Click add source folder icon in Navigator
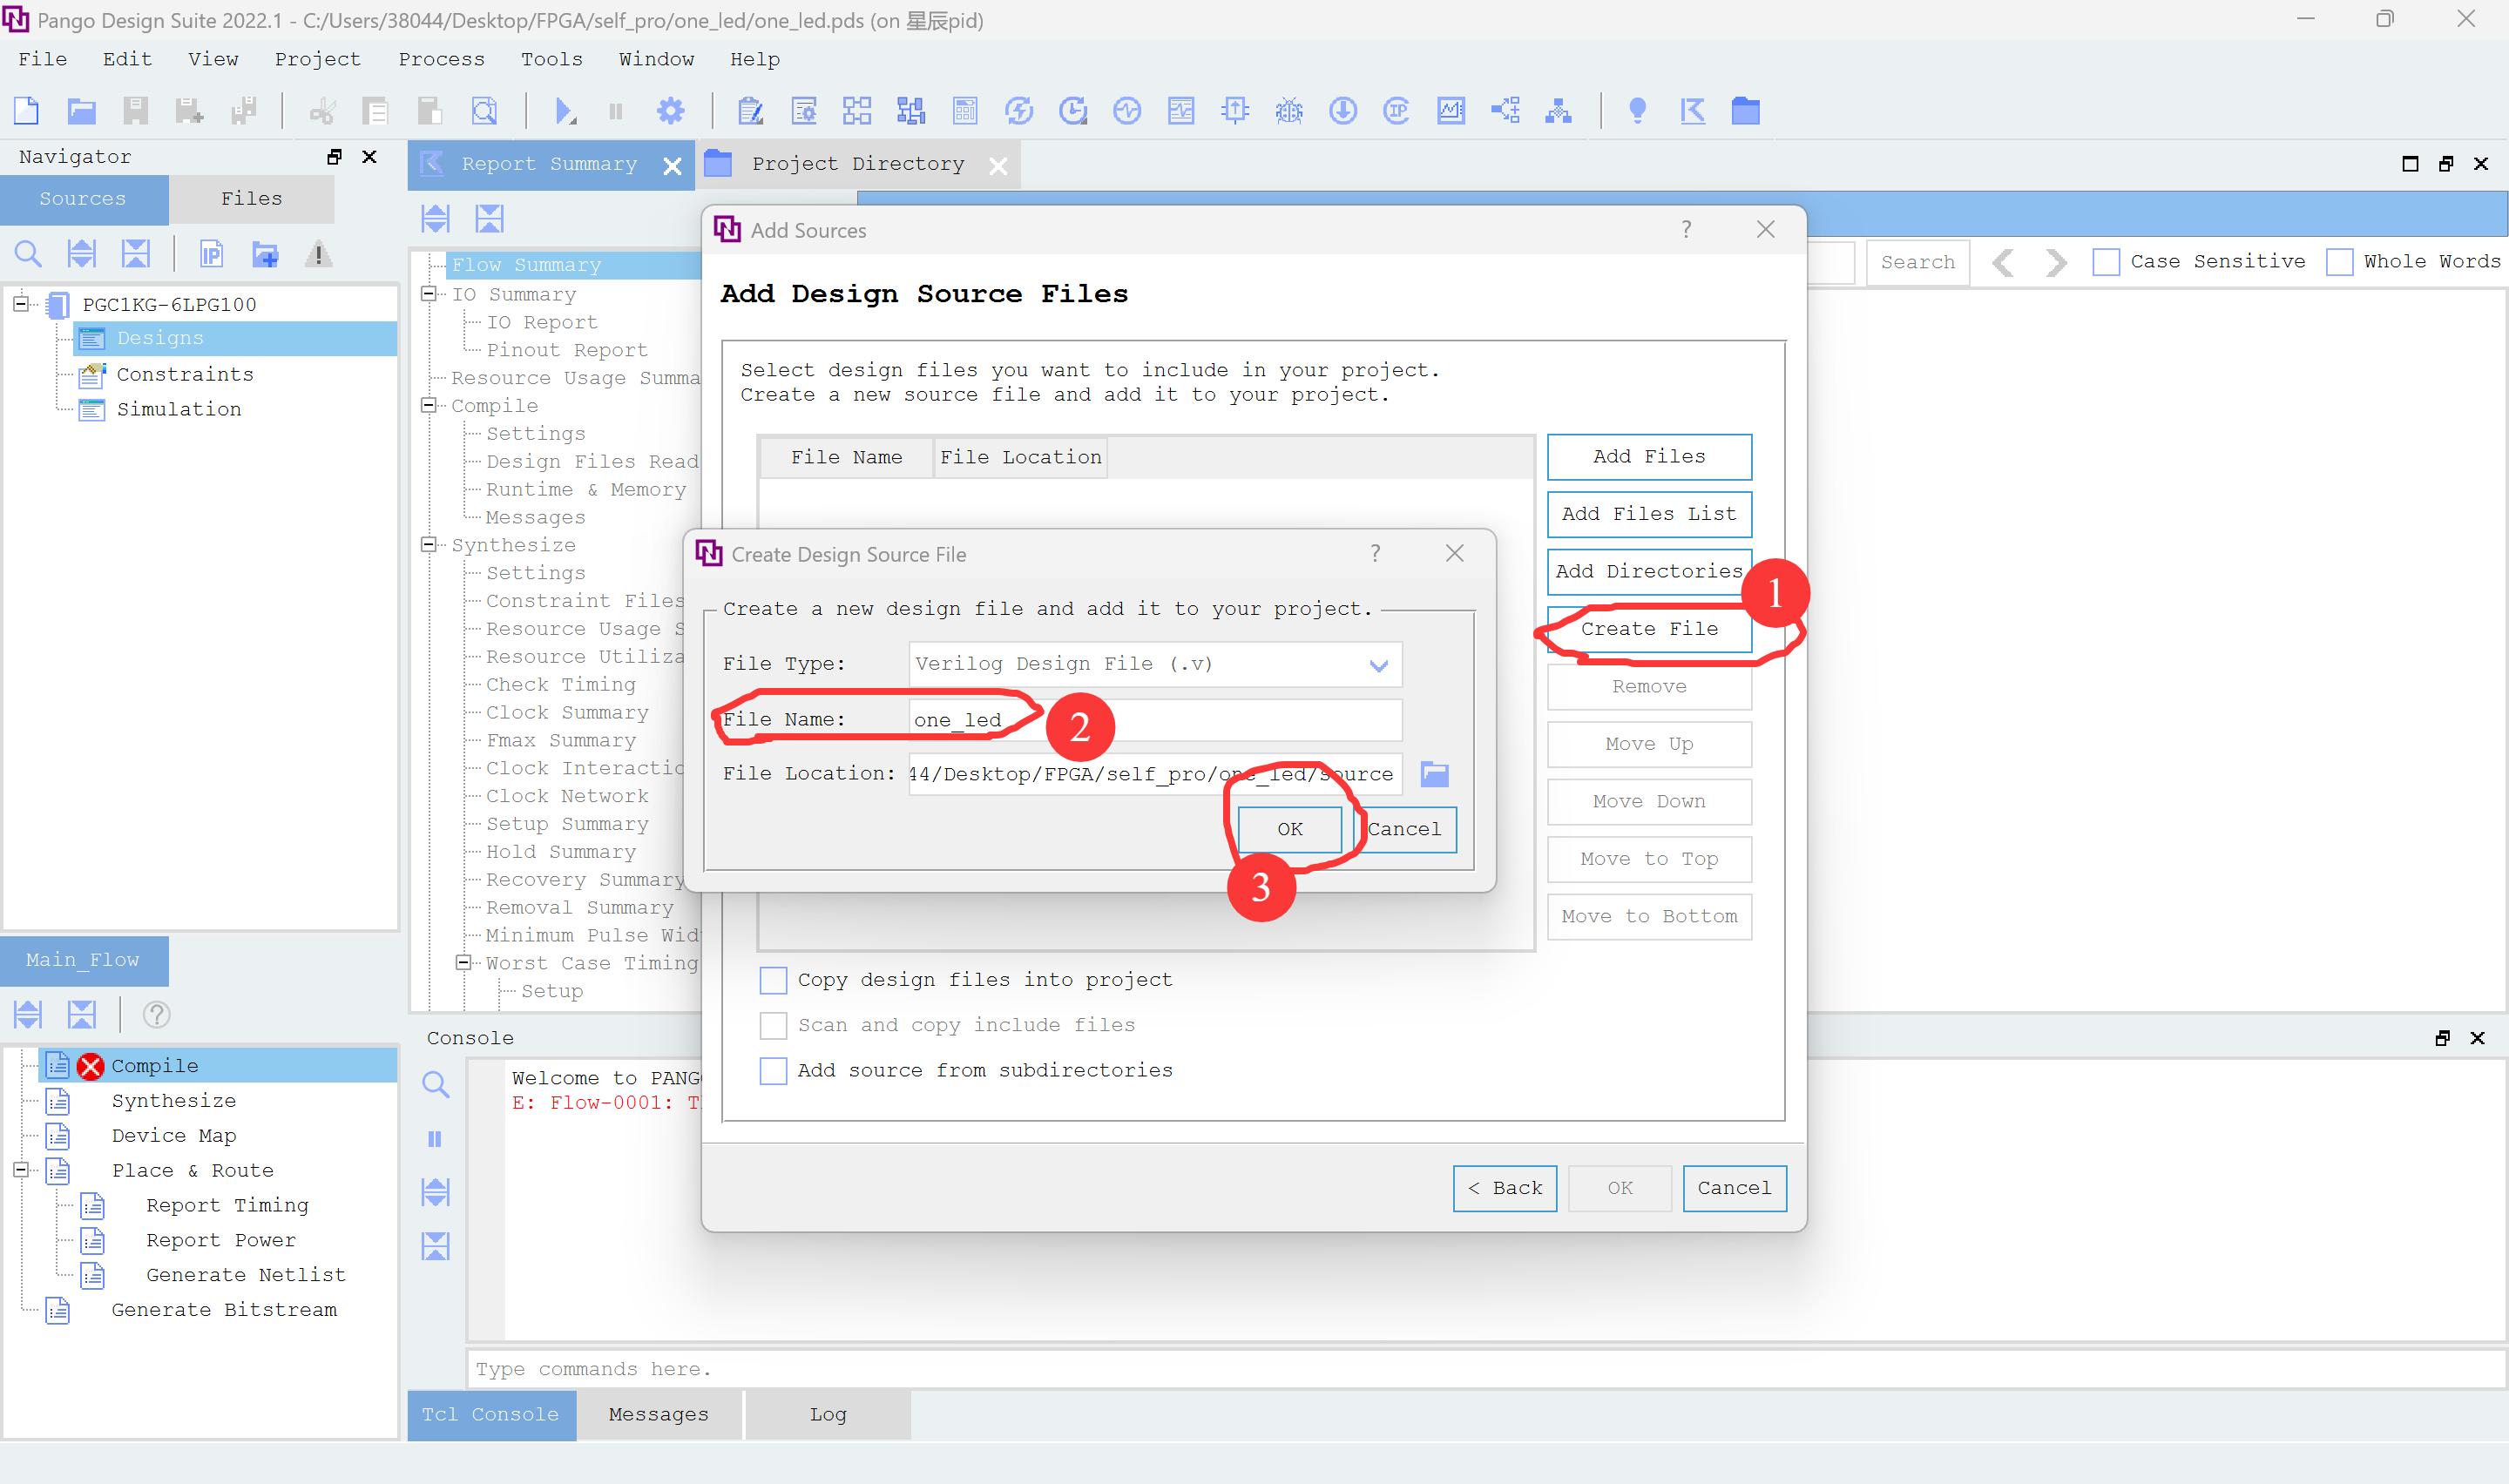The height and width of the screenshot is (1484, 2509). click(x=265, y=255)
